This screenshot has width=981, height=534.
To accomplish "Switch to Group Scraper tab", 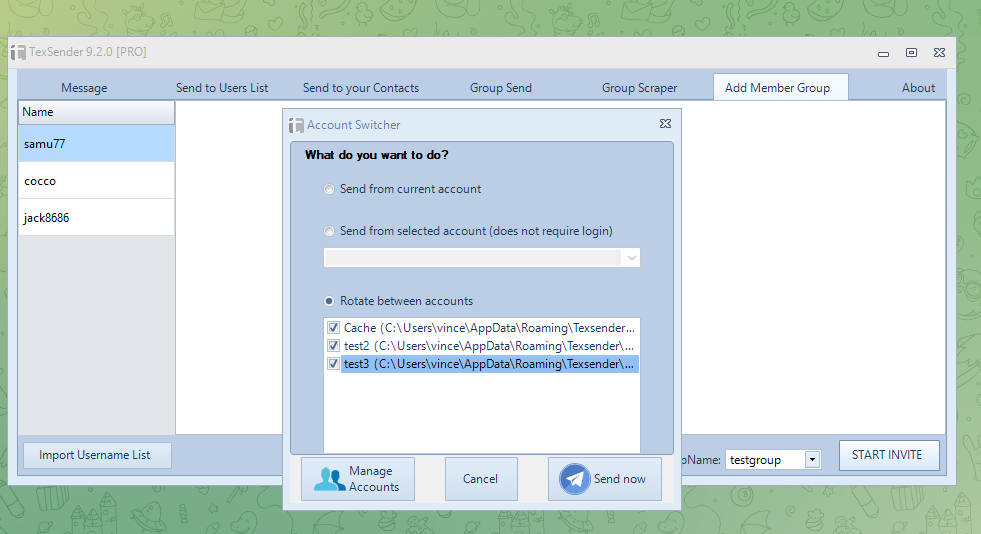I will 639,88.
